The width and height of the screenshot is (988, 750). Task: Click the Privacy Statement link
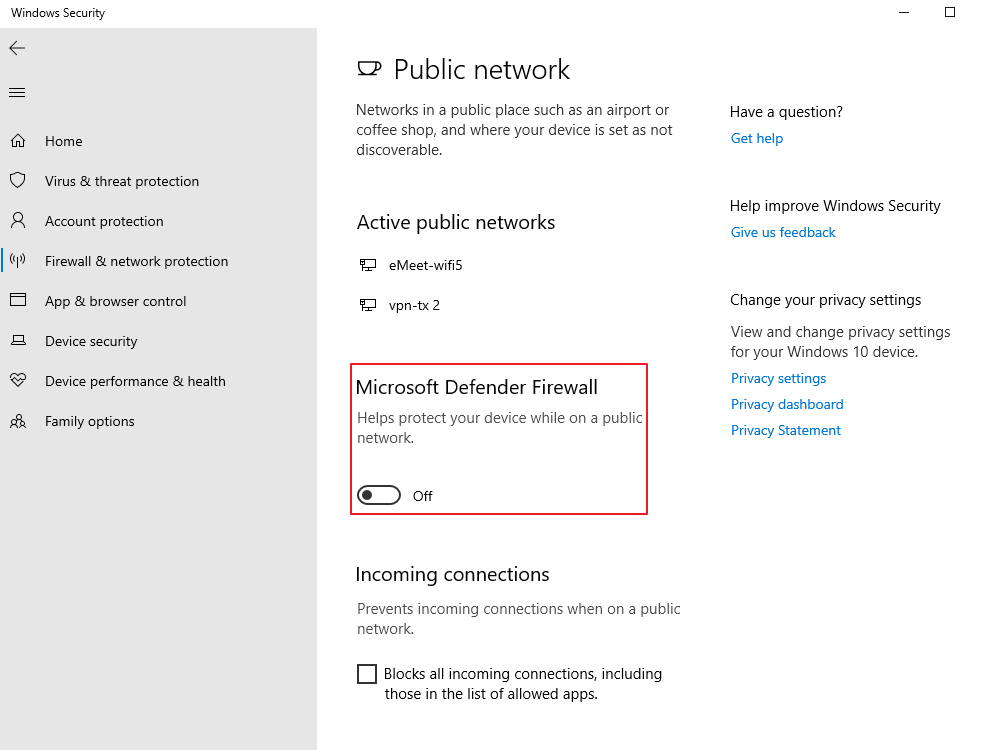[786, 430]
